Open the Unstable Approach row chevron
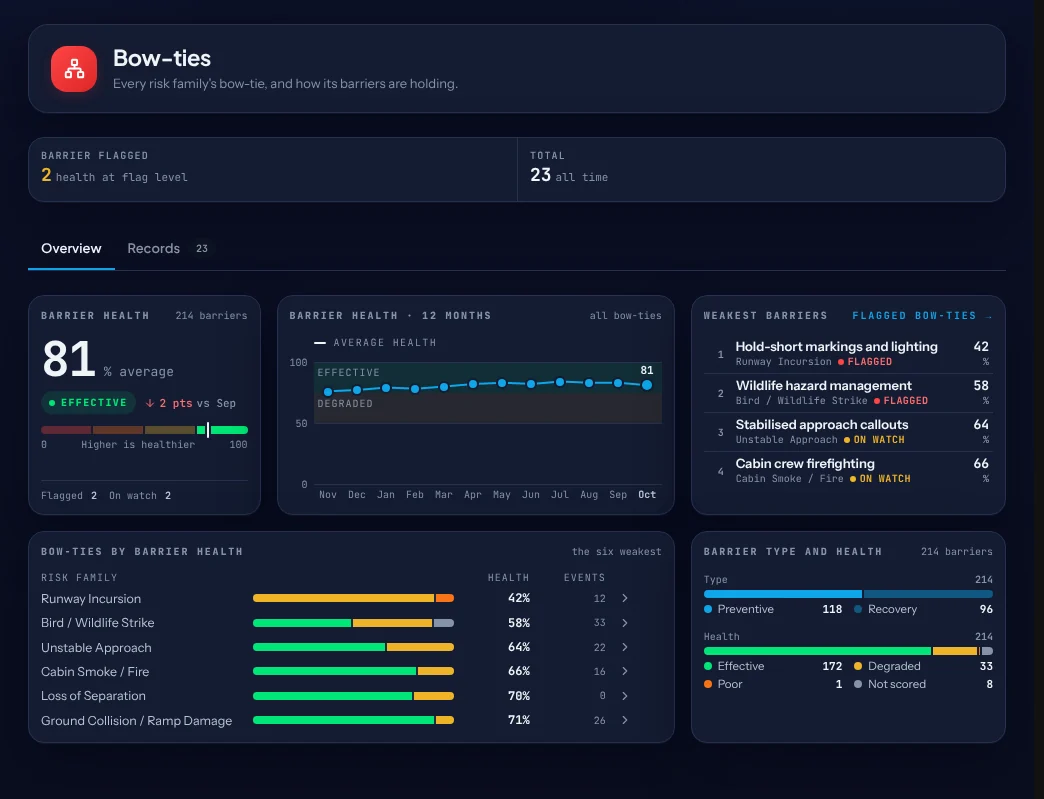1044x799 pixels. tap(625, 647)
